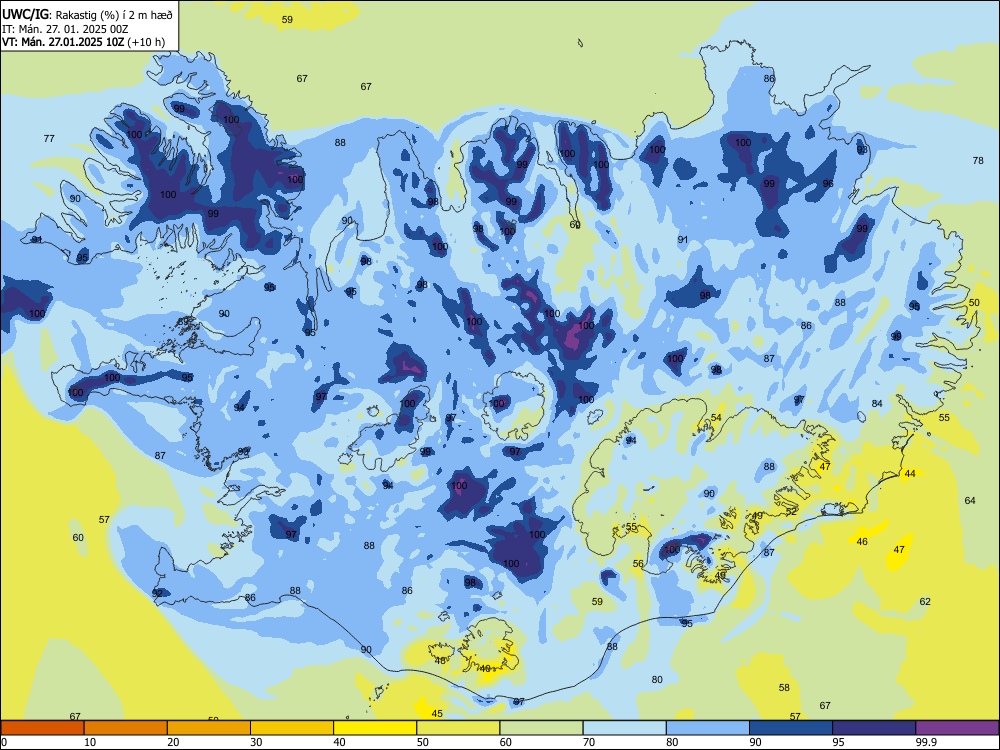Click the '44' humidity value on the map
Screen dimensions: 1000x750
coord(910,473)
